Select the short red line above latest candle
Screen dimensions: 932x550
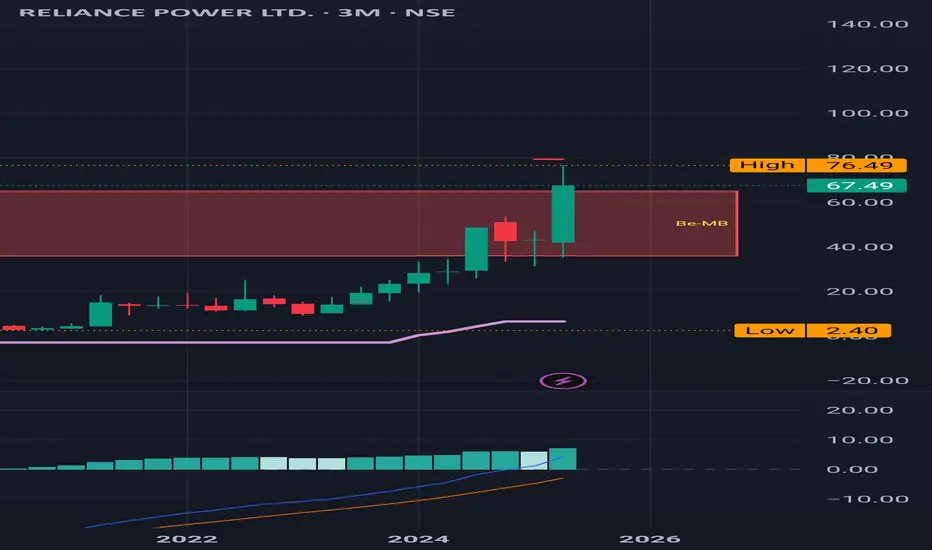549,159
